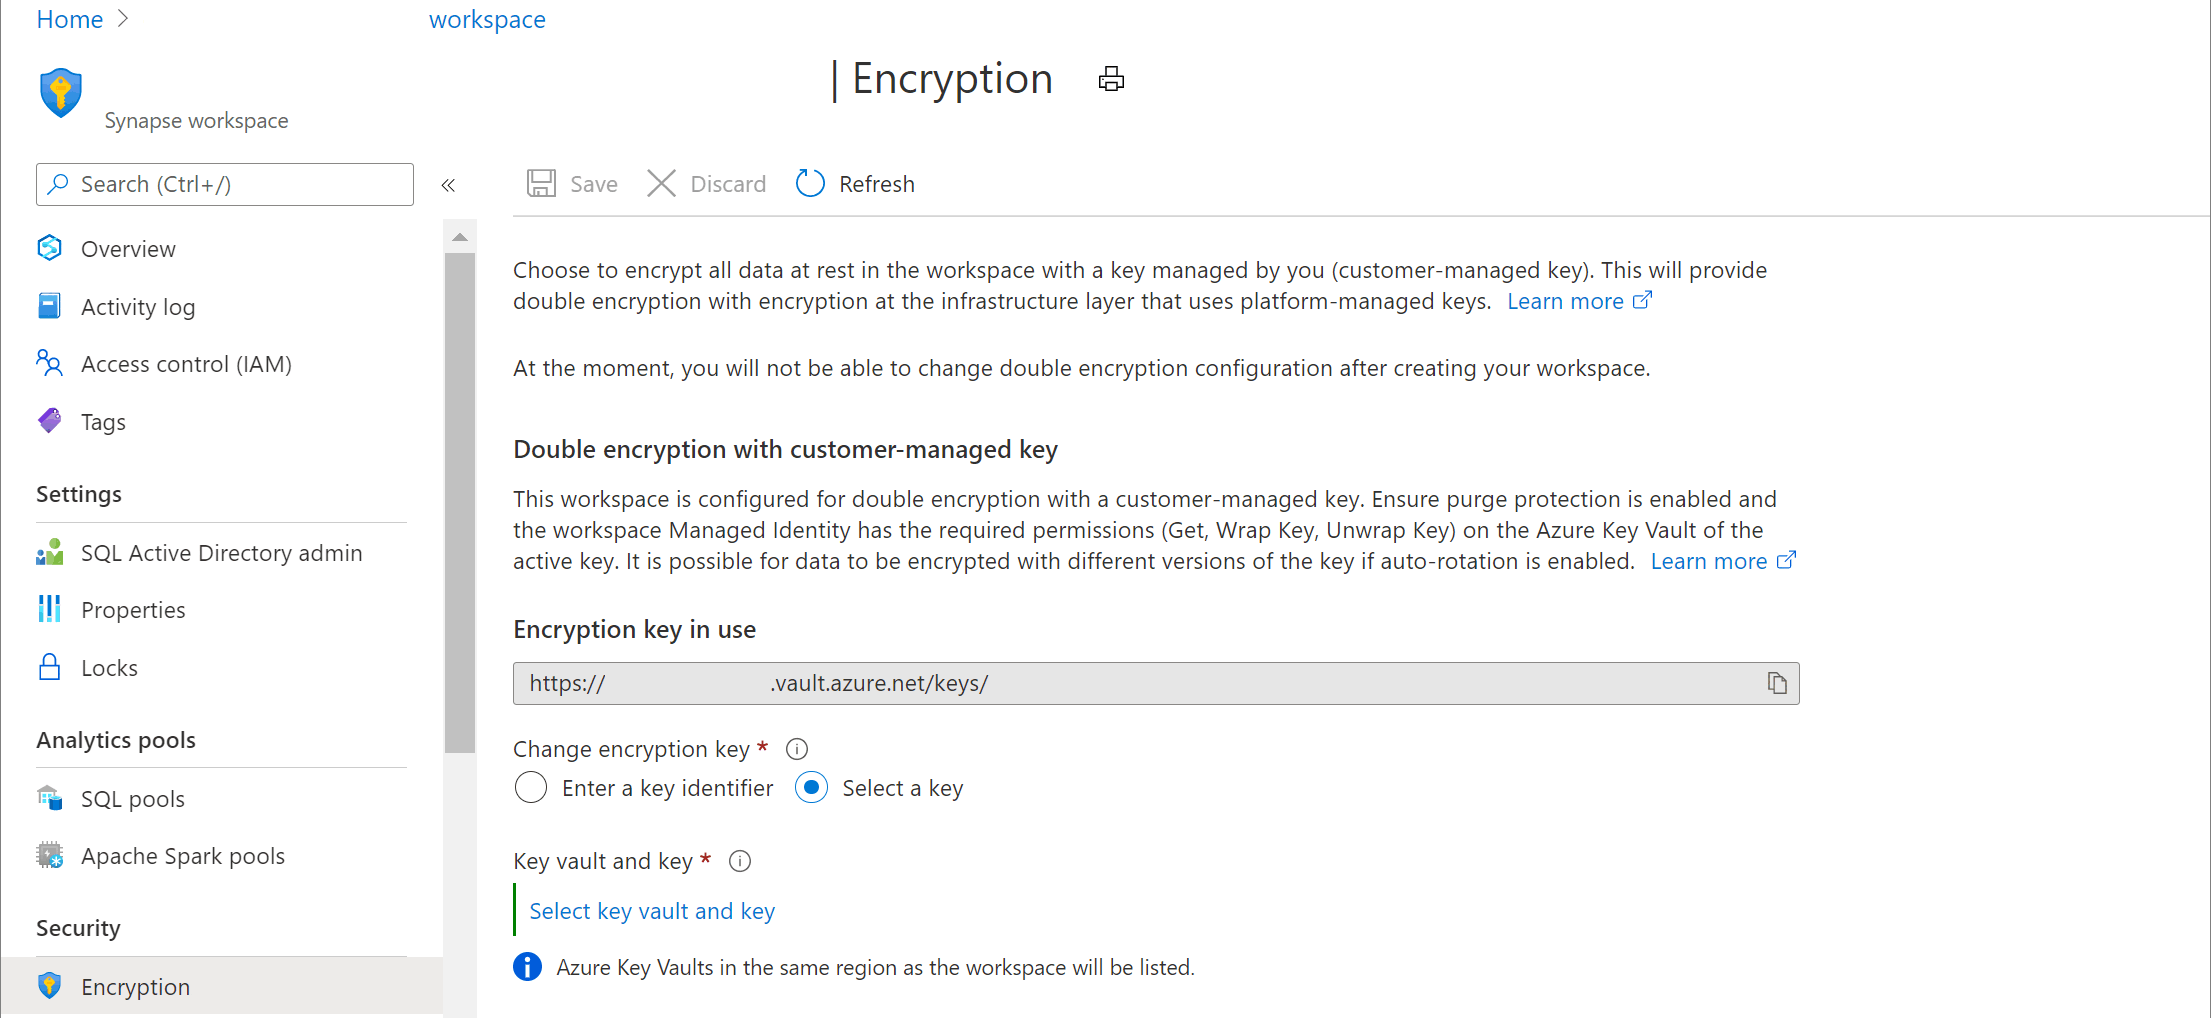Image resolution: width=2211 pixels, height=1018 pixels.
Task: Open the Key vault and key info icon
Action: pos(739,861)
